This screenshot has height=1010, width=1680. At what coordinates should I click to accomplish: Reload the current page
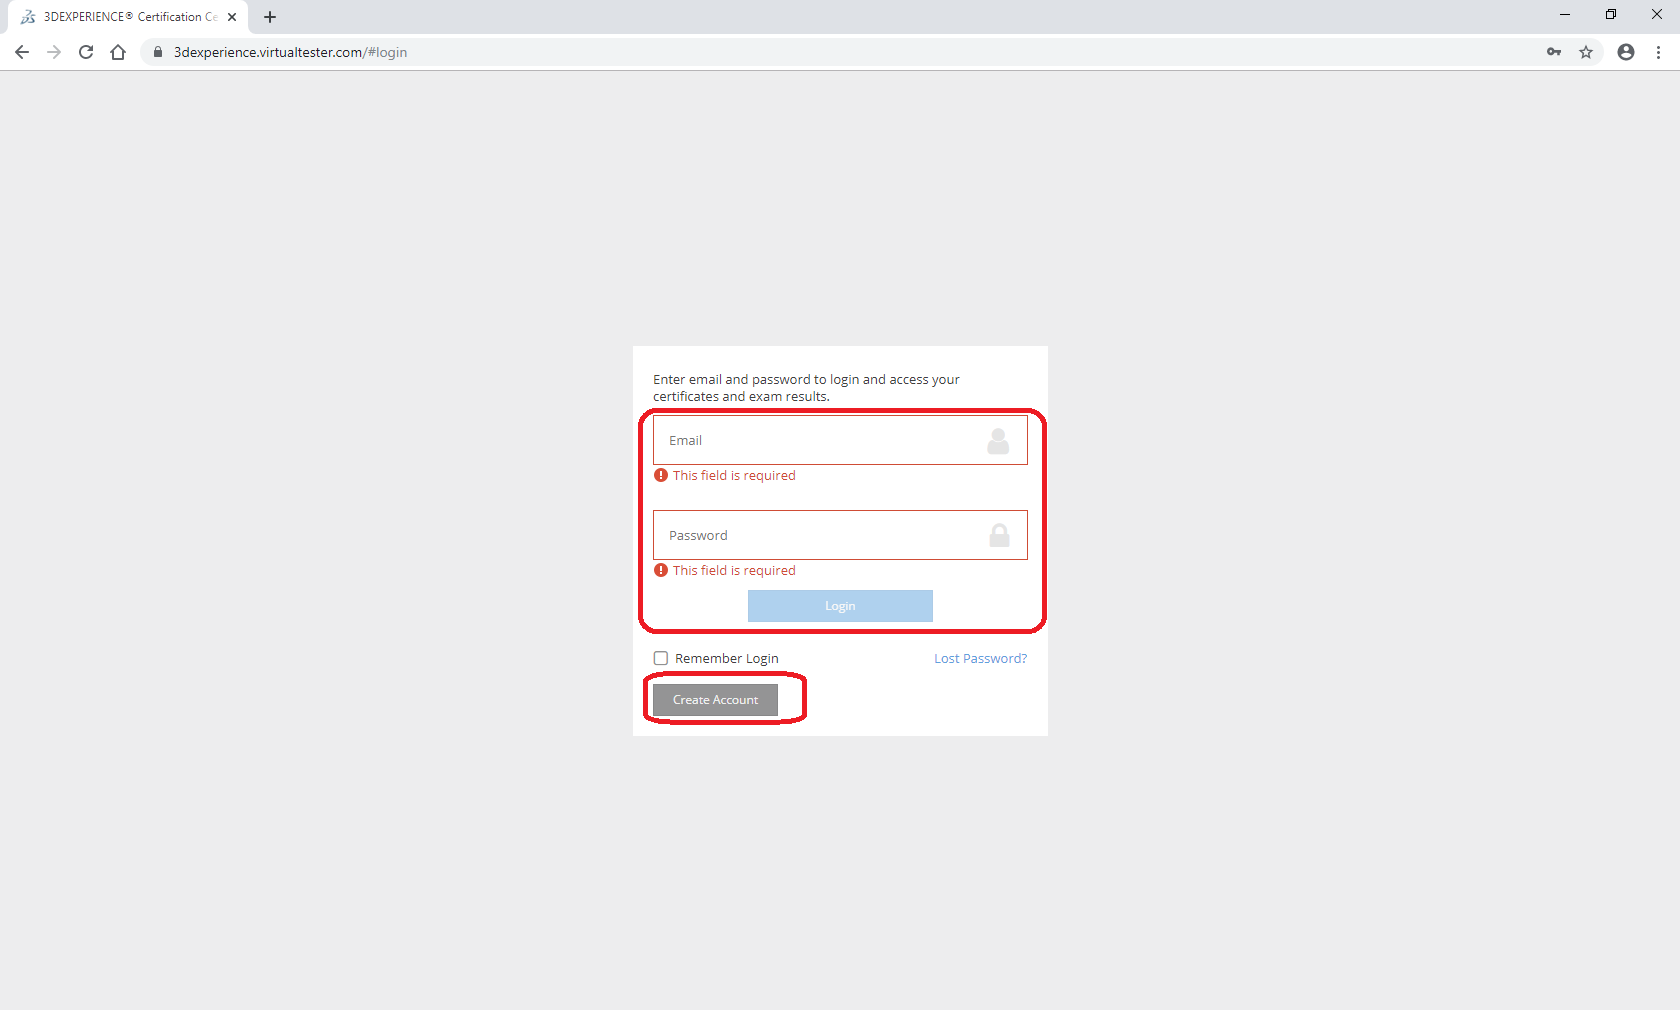(x=86, y=52)
